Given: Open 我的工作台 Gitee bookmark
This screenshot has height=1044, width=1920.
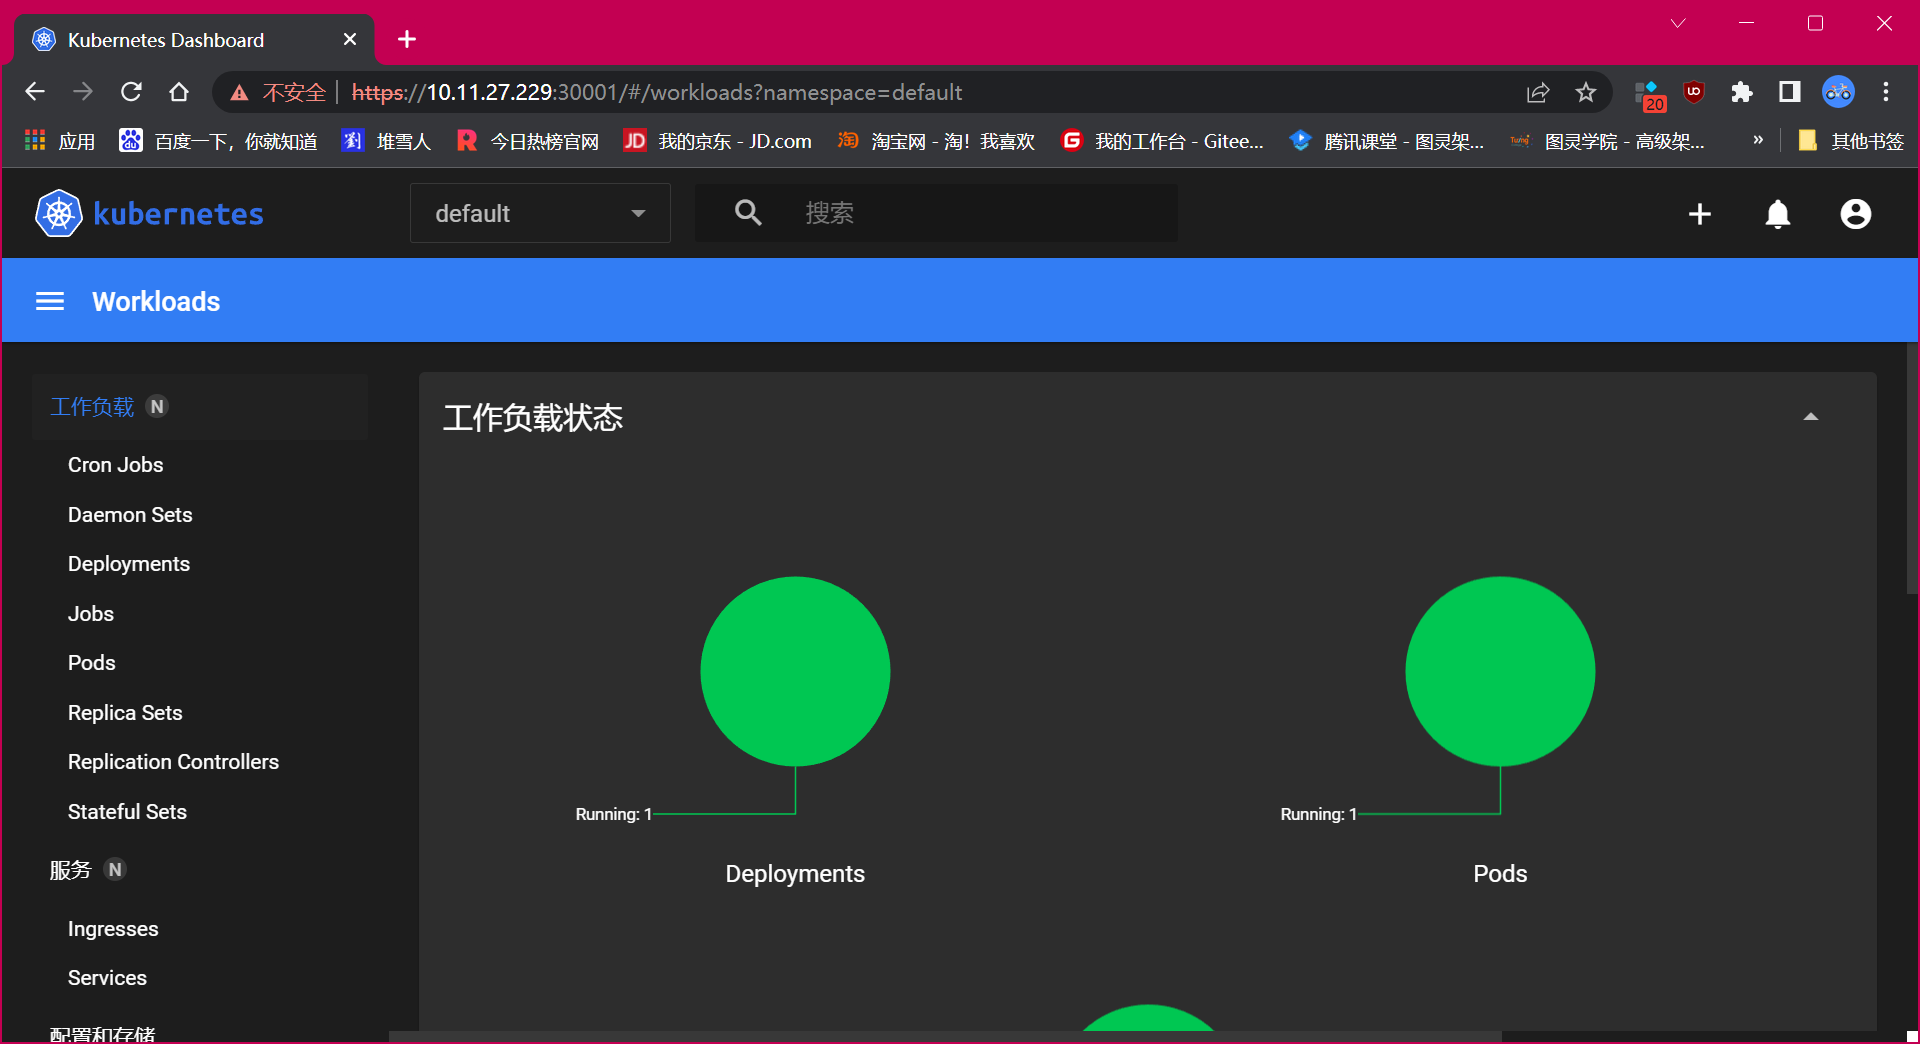Looking at the screenshot, I should pyautogui.click(x=1163, y=141).
